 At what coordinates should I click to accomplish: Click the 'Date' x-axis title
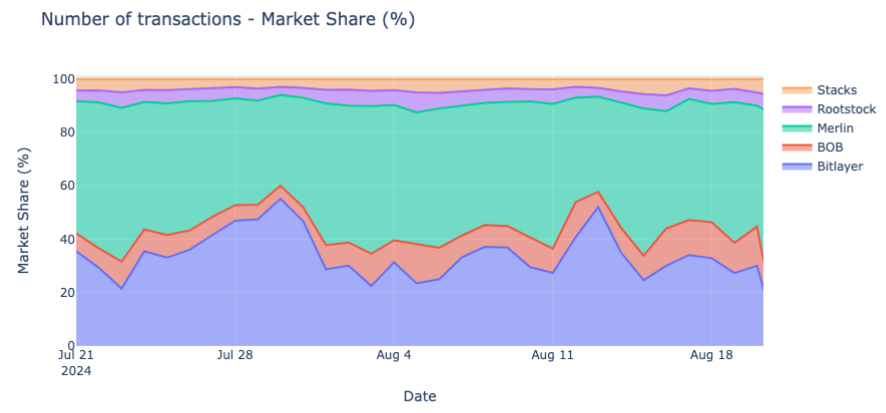tap(420, 396)
